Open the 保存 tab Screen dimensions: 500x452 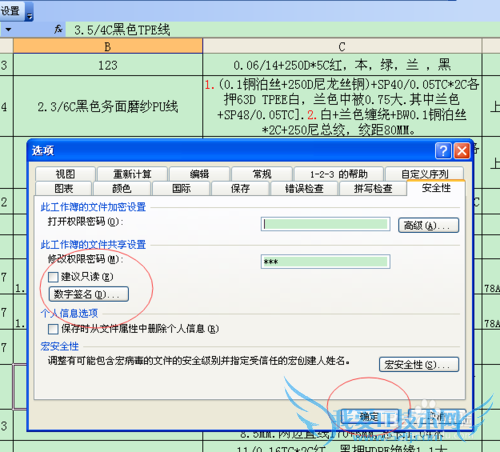pyautogui.click(x=240, y=188)
